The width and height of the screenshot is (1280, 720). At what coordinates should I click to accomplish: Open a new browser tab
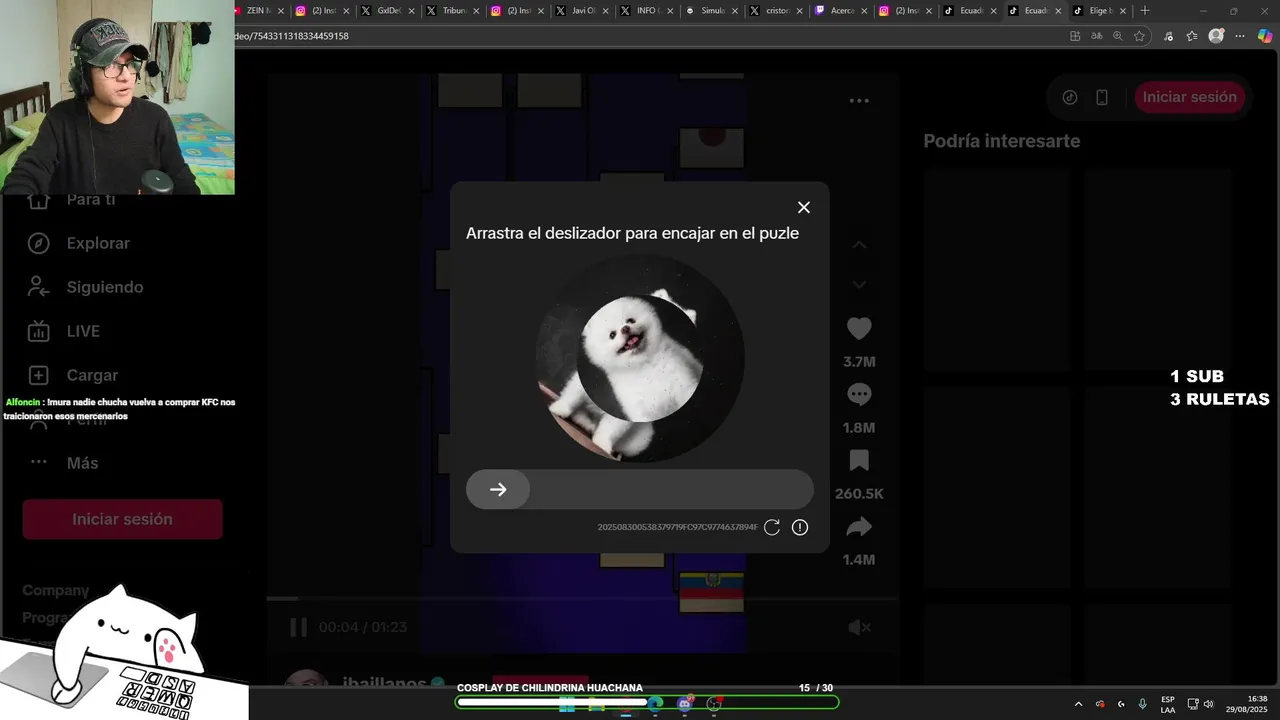coord(1145,11)
